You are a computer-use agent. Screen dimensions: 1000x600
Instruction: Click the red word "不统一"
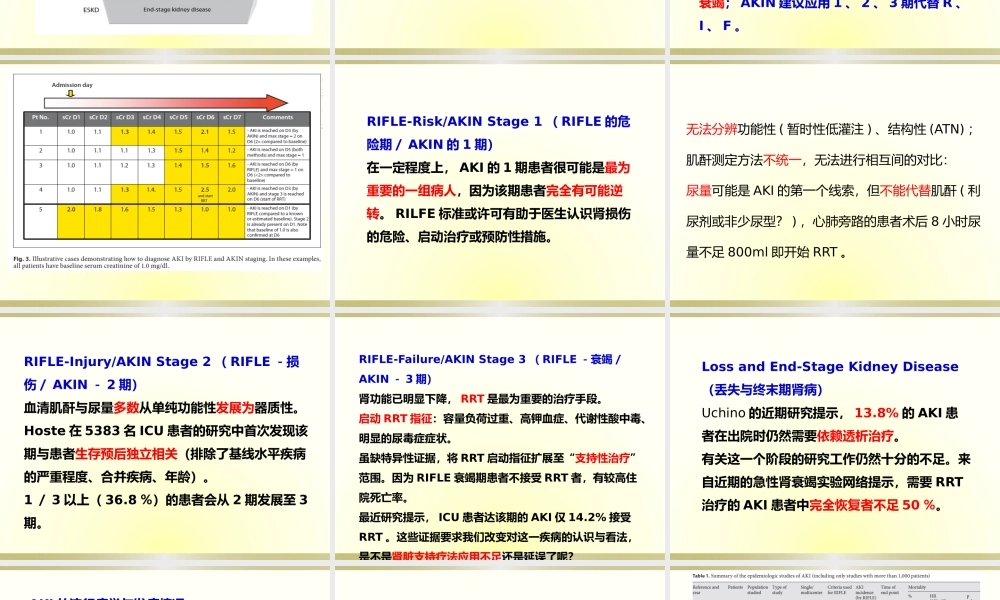click(x=782, y=160)
